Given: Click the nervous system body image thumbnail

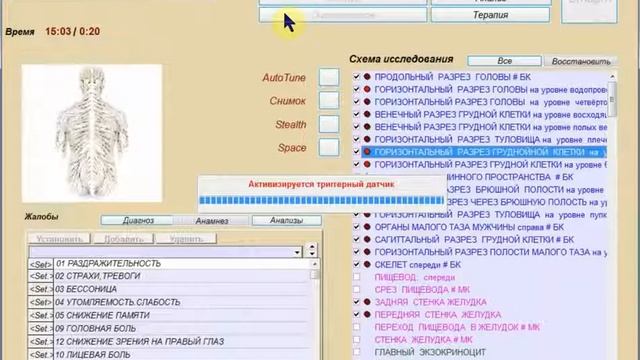Looking at the screenshot, I should pyautogui.click(x=92, y=133).
